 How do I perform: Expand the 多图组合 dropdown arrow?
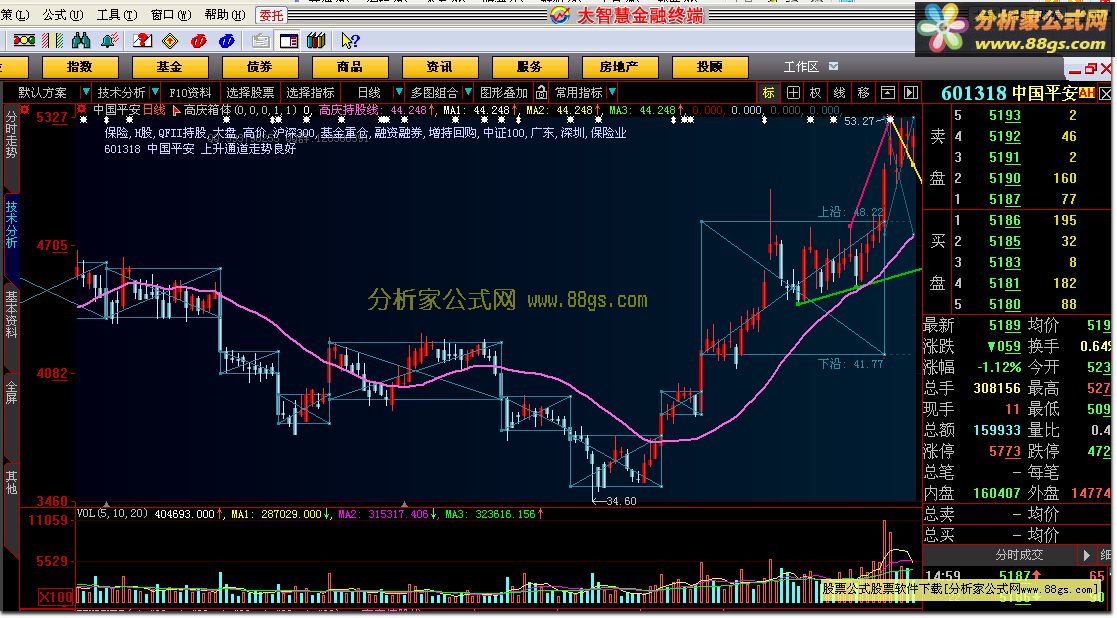[468, 93]
